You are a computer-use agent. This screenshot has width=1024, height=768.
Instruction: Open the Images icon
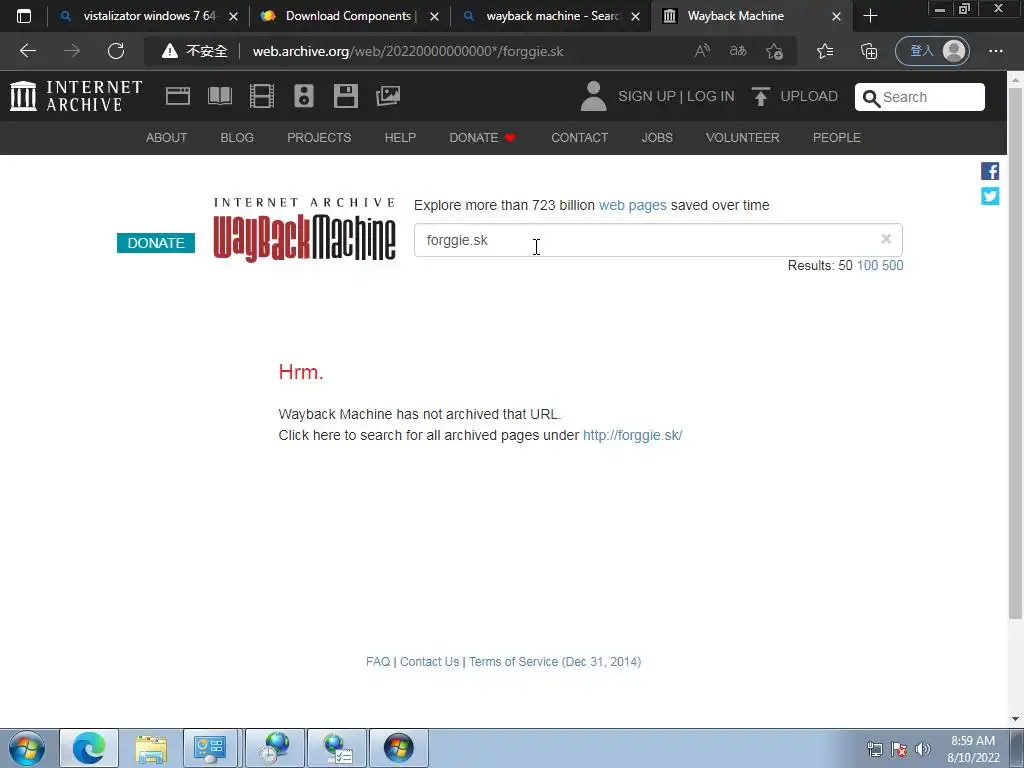point(388,96)
